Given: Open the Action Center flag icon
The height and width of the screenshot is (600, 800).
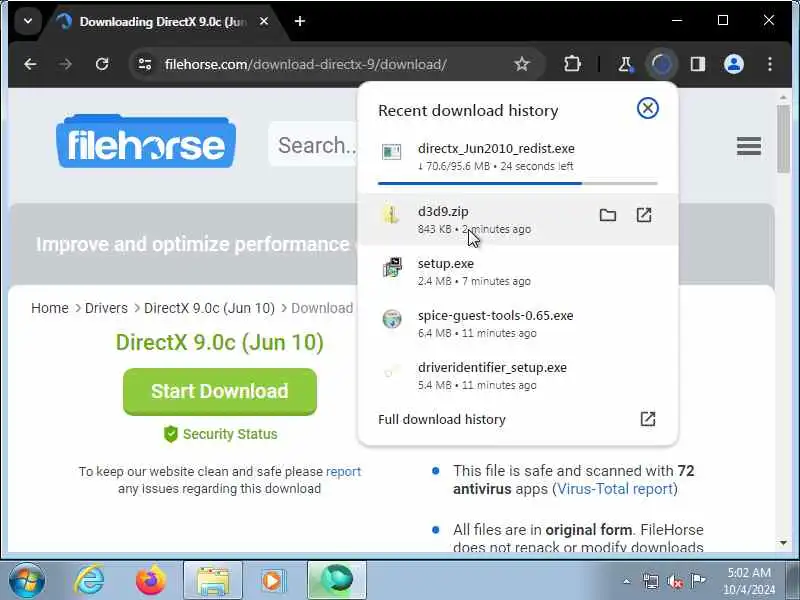Looking at the screenshot, I should click(x=698, y=581).
